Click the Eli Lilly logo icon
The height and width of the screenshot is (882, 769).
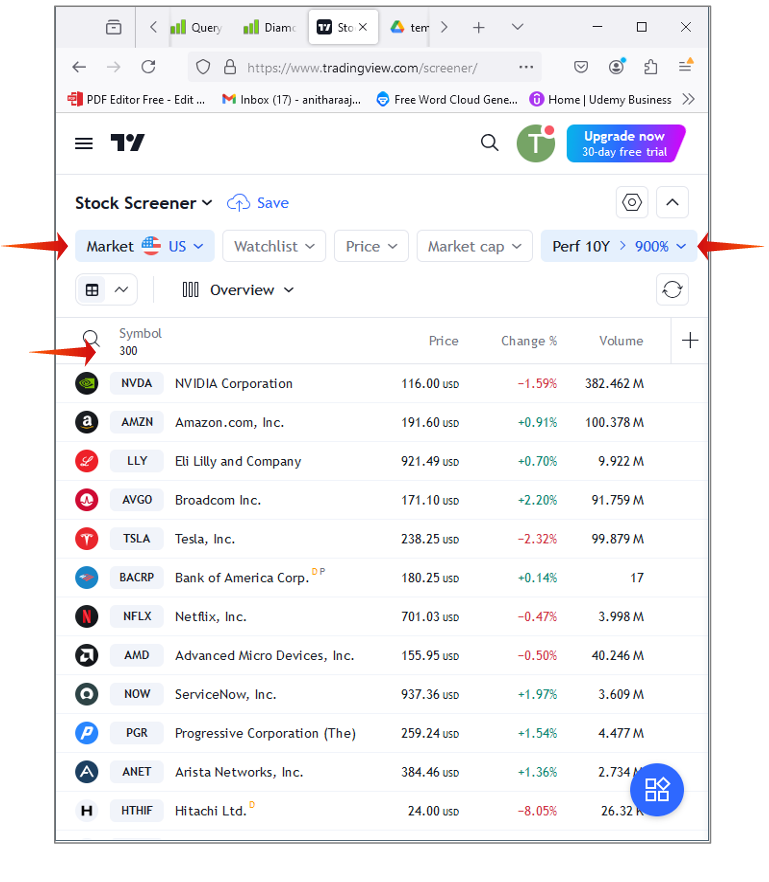pos(87,461)
